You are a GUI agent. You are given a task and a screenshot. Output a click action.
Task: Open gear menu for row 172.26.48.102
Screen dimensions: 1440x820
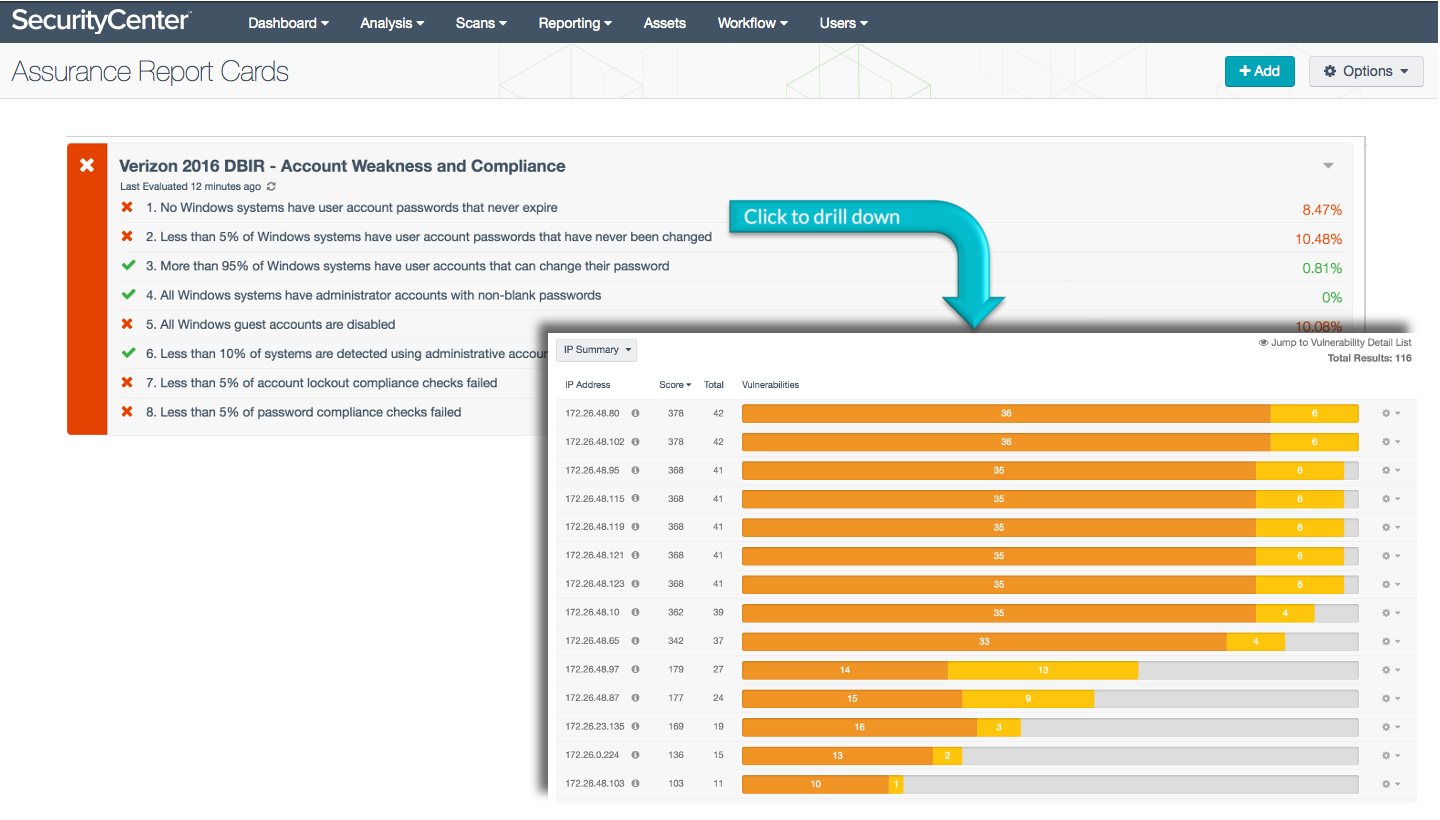point(1390,441)
